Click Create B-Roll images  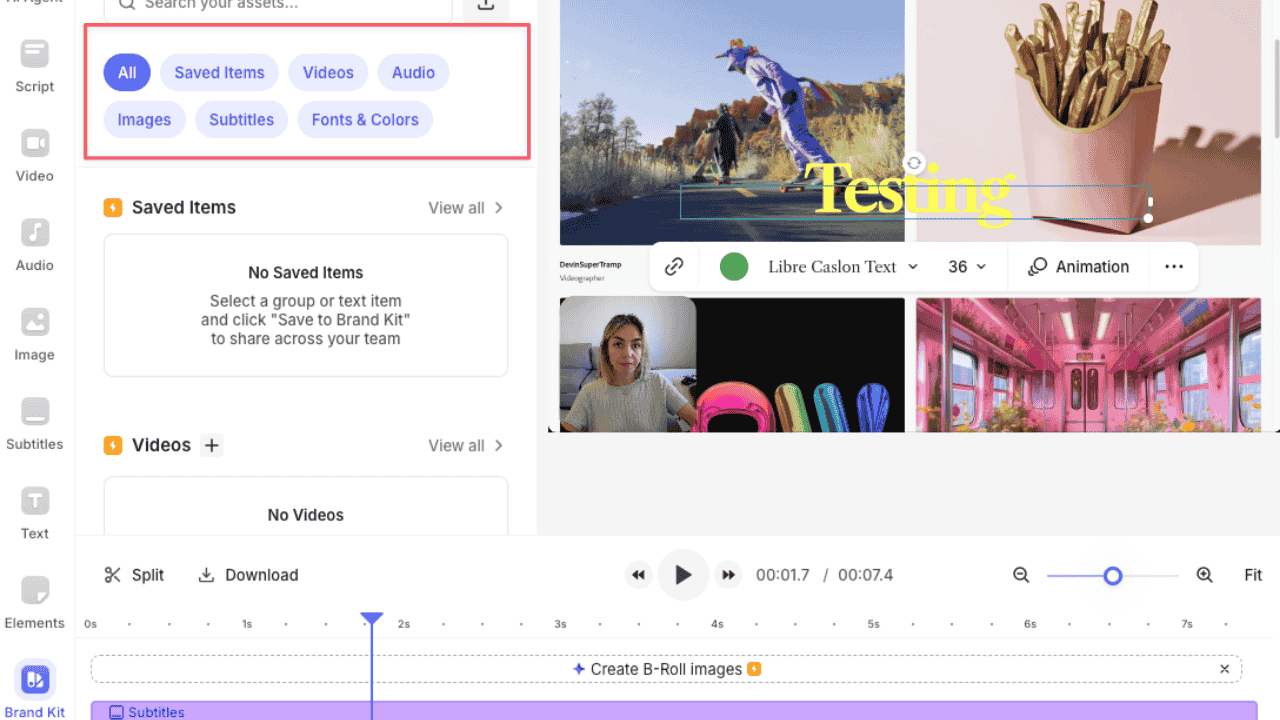coord(666,669)
